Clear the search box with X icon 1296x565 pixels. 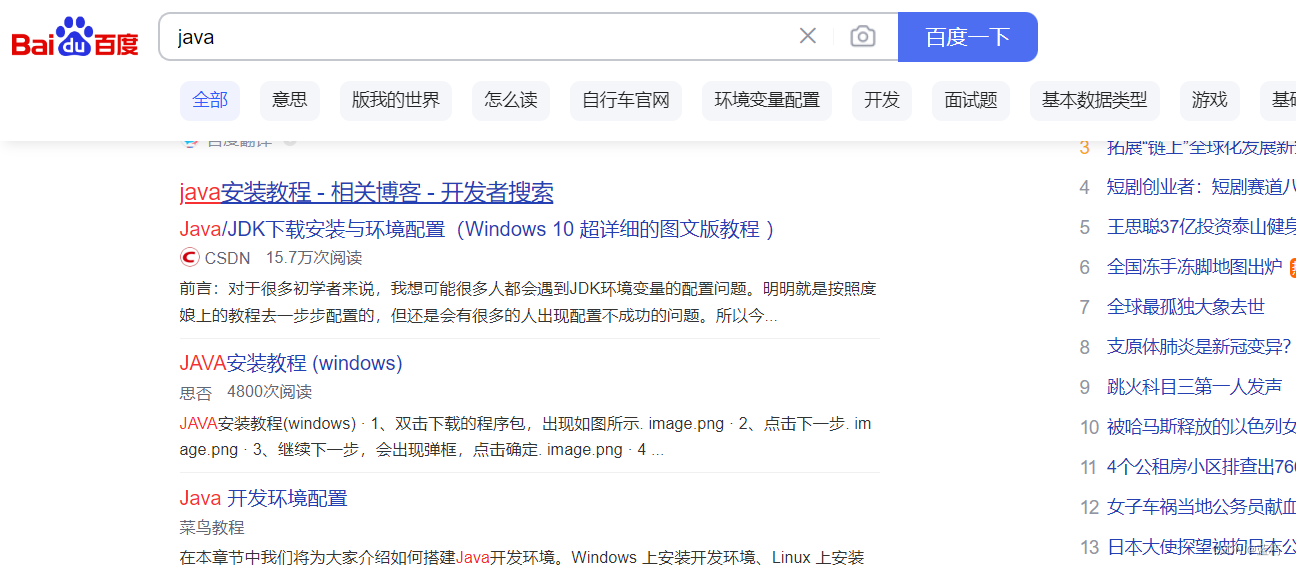[808, 36]
